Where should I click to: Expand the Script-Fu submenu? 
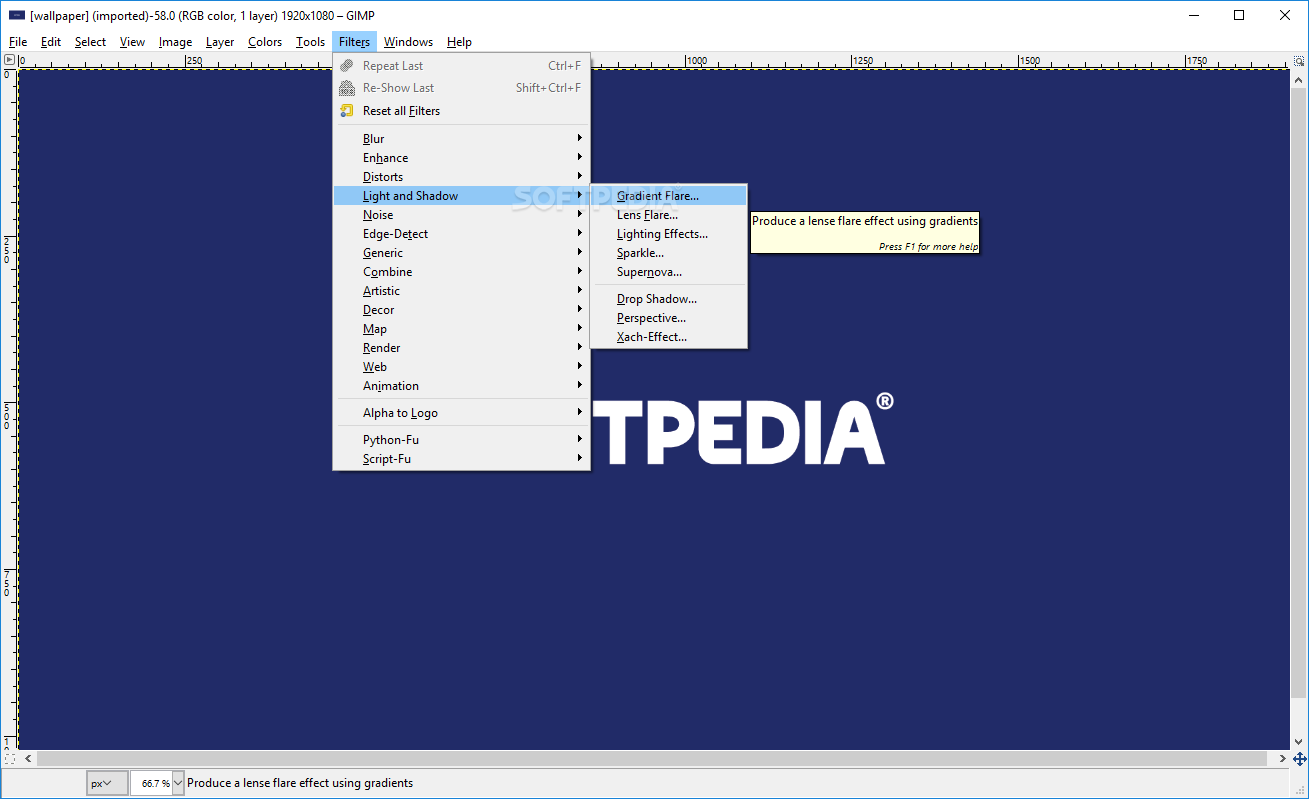point(461,459)
